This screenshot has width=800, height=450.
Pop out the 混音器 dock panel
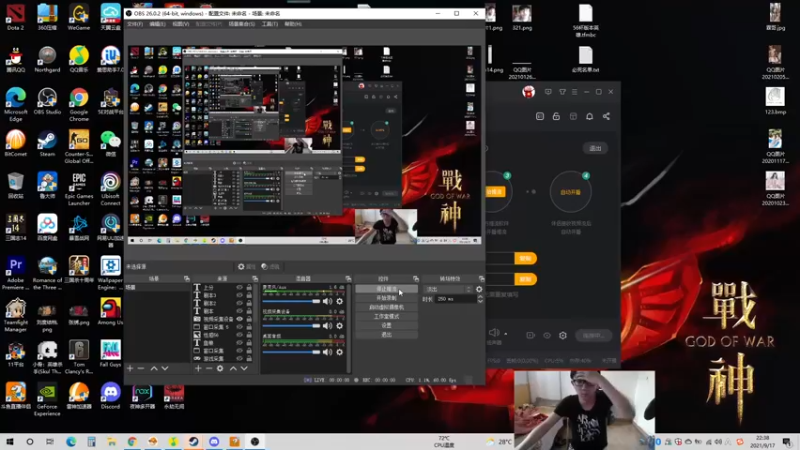(x=348, y=279)
